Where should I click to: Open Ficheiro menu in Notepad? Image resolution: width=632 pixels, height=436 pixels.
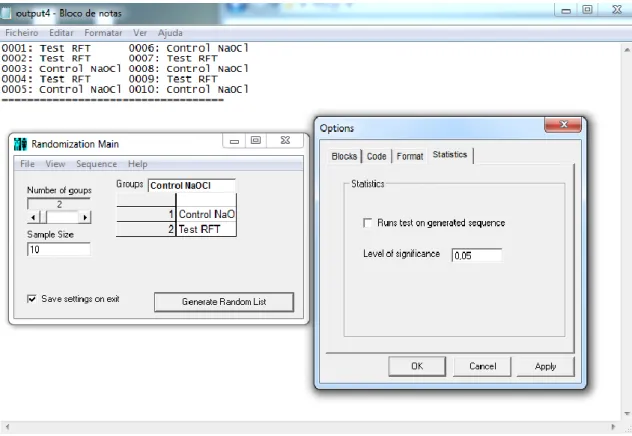[x=22, y=33]
